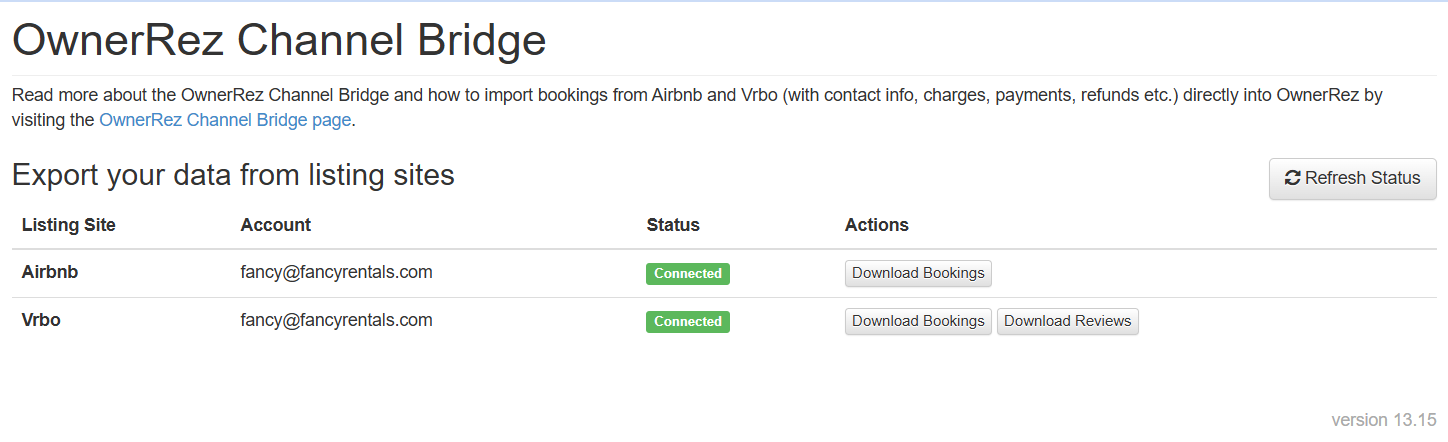Click the 'Export your data from listing sites' heading
The width and height of the screenshot is (1448, 442).
click(233, 175)
